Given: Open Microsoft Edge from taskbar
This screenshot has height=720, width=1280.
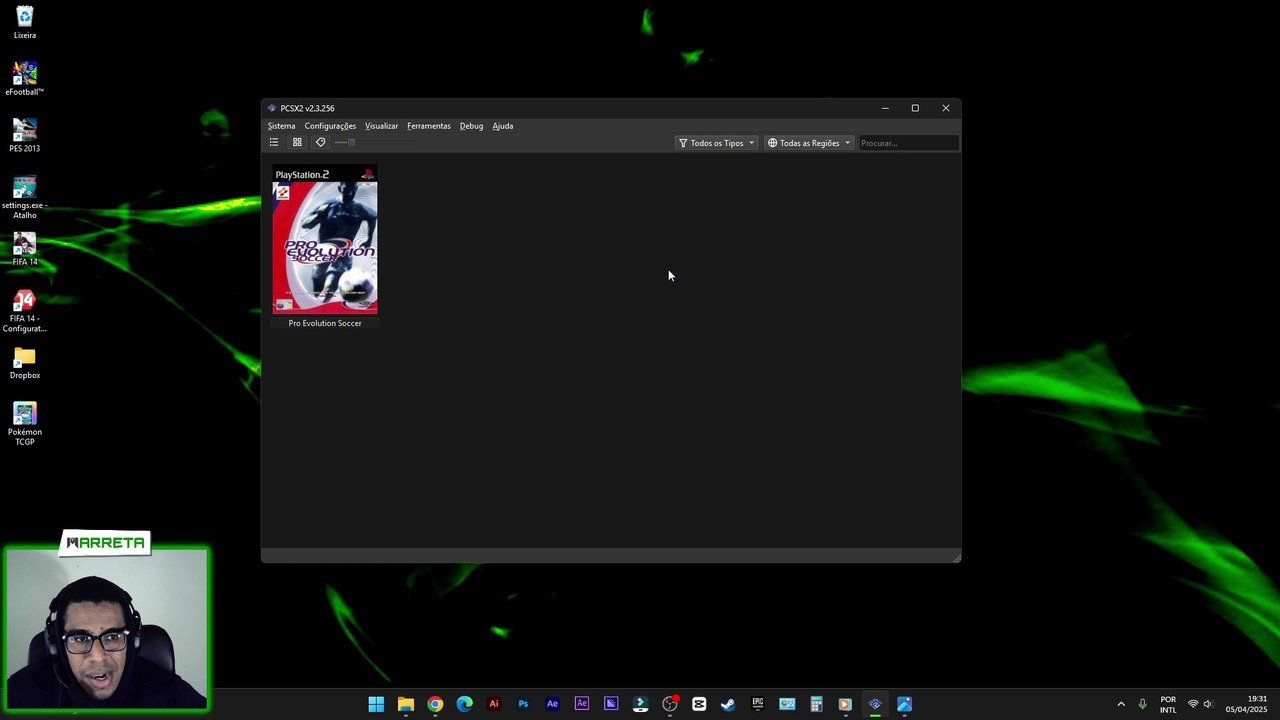Looking at the screenshot, I should [464, 704].
